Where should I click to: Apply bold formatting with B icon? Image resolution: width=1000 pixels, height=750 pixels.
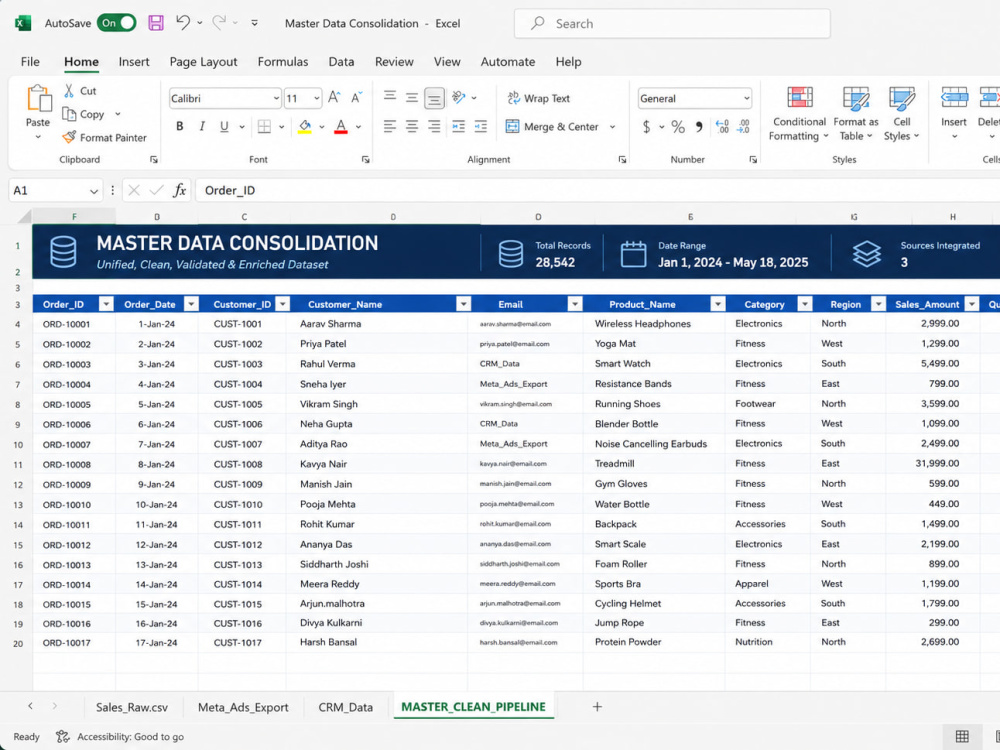click(x=180, y=126)
